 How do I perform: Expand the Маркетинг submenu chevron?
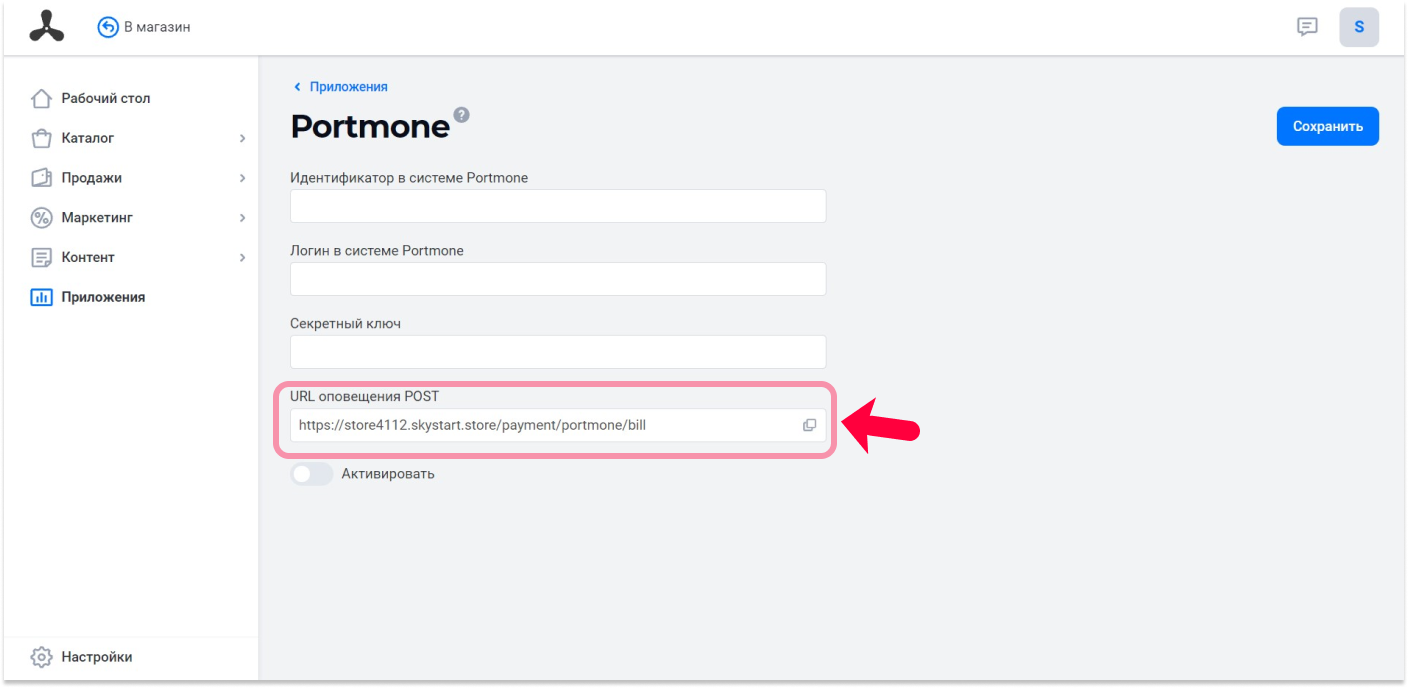pos(242,218)
